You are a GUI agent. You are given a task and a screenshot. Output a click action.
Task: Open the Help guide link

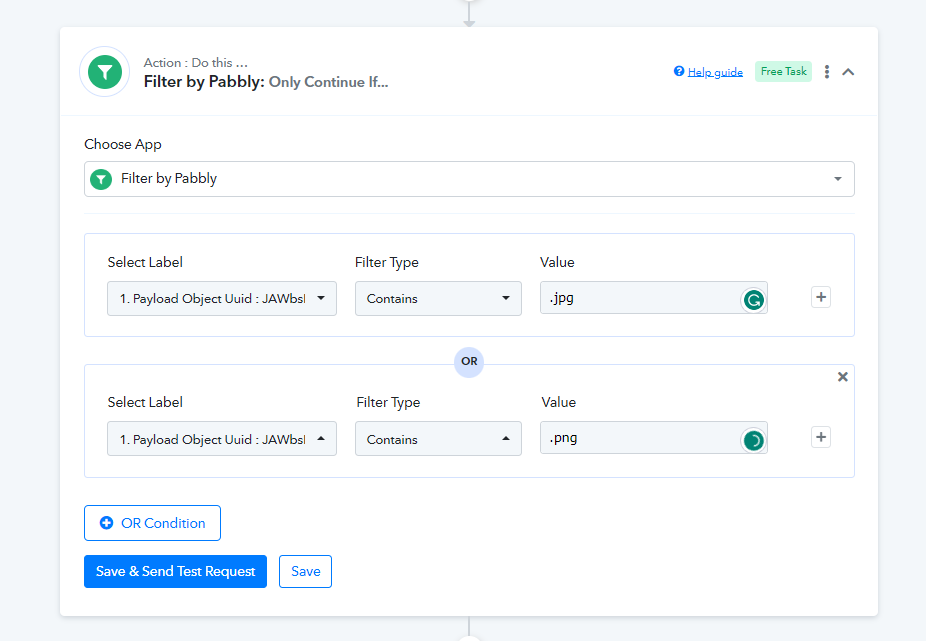(715, 72)
